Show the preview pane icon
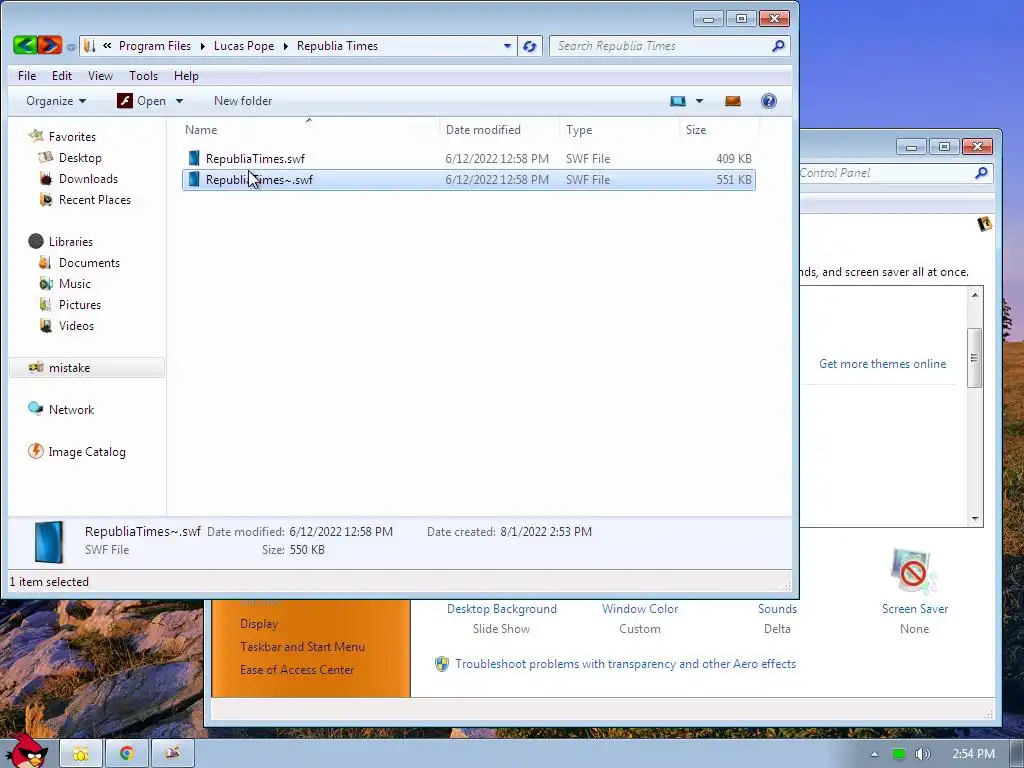The image size is (1024, 768). click(x=733, y=101)
